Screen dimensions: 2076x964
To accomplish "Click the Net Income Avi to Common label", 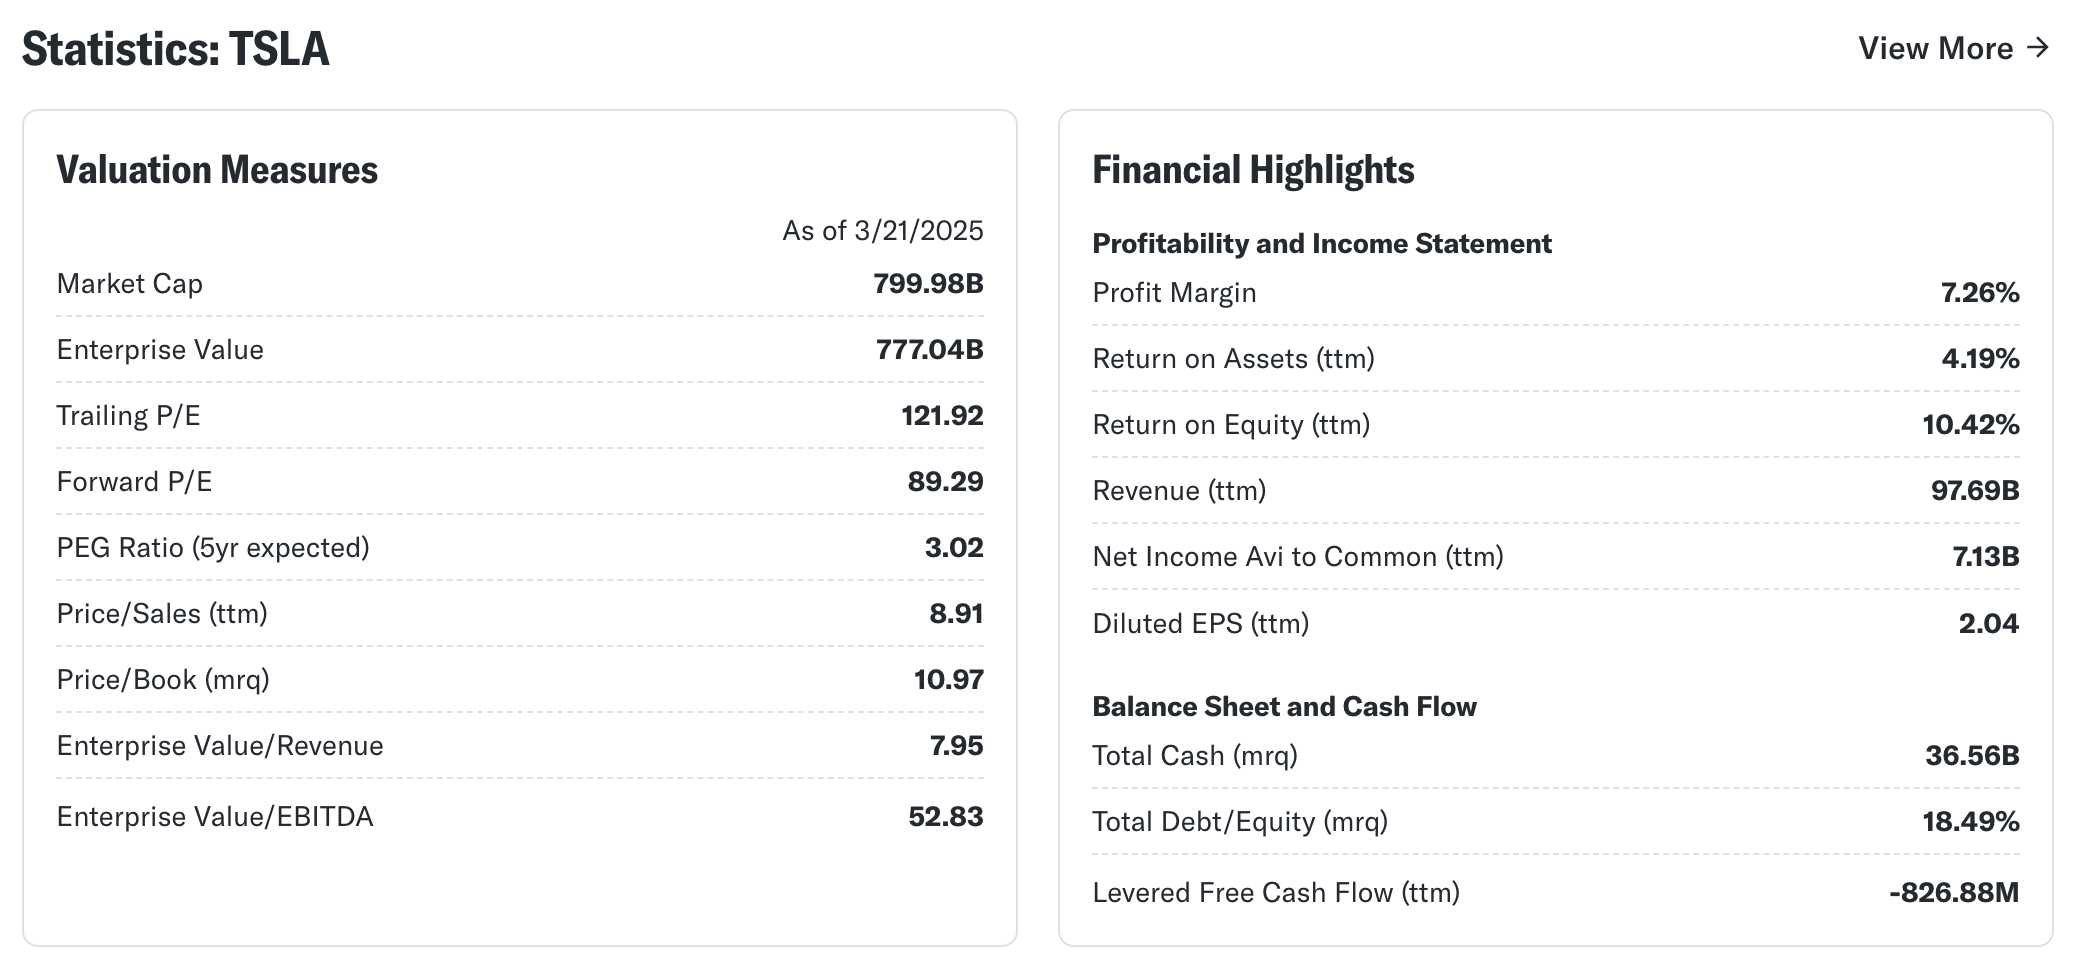I will [1298, 557].
